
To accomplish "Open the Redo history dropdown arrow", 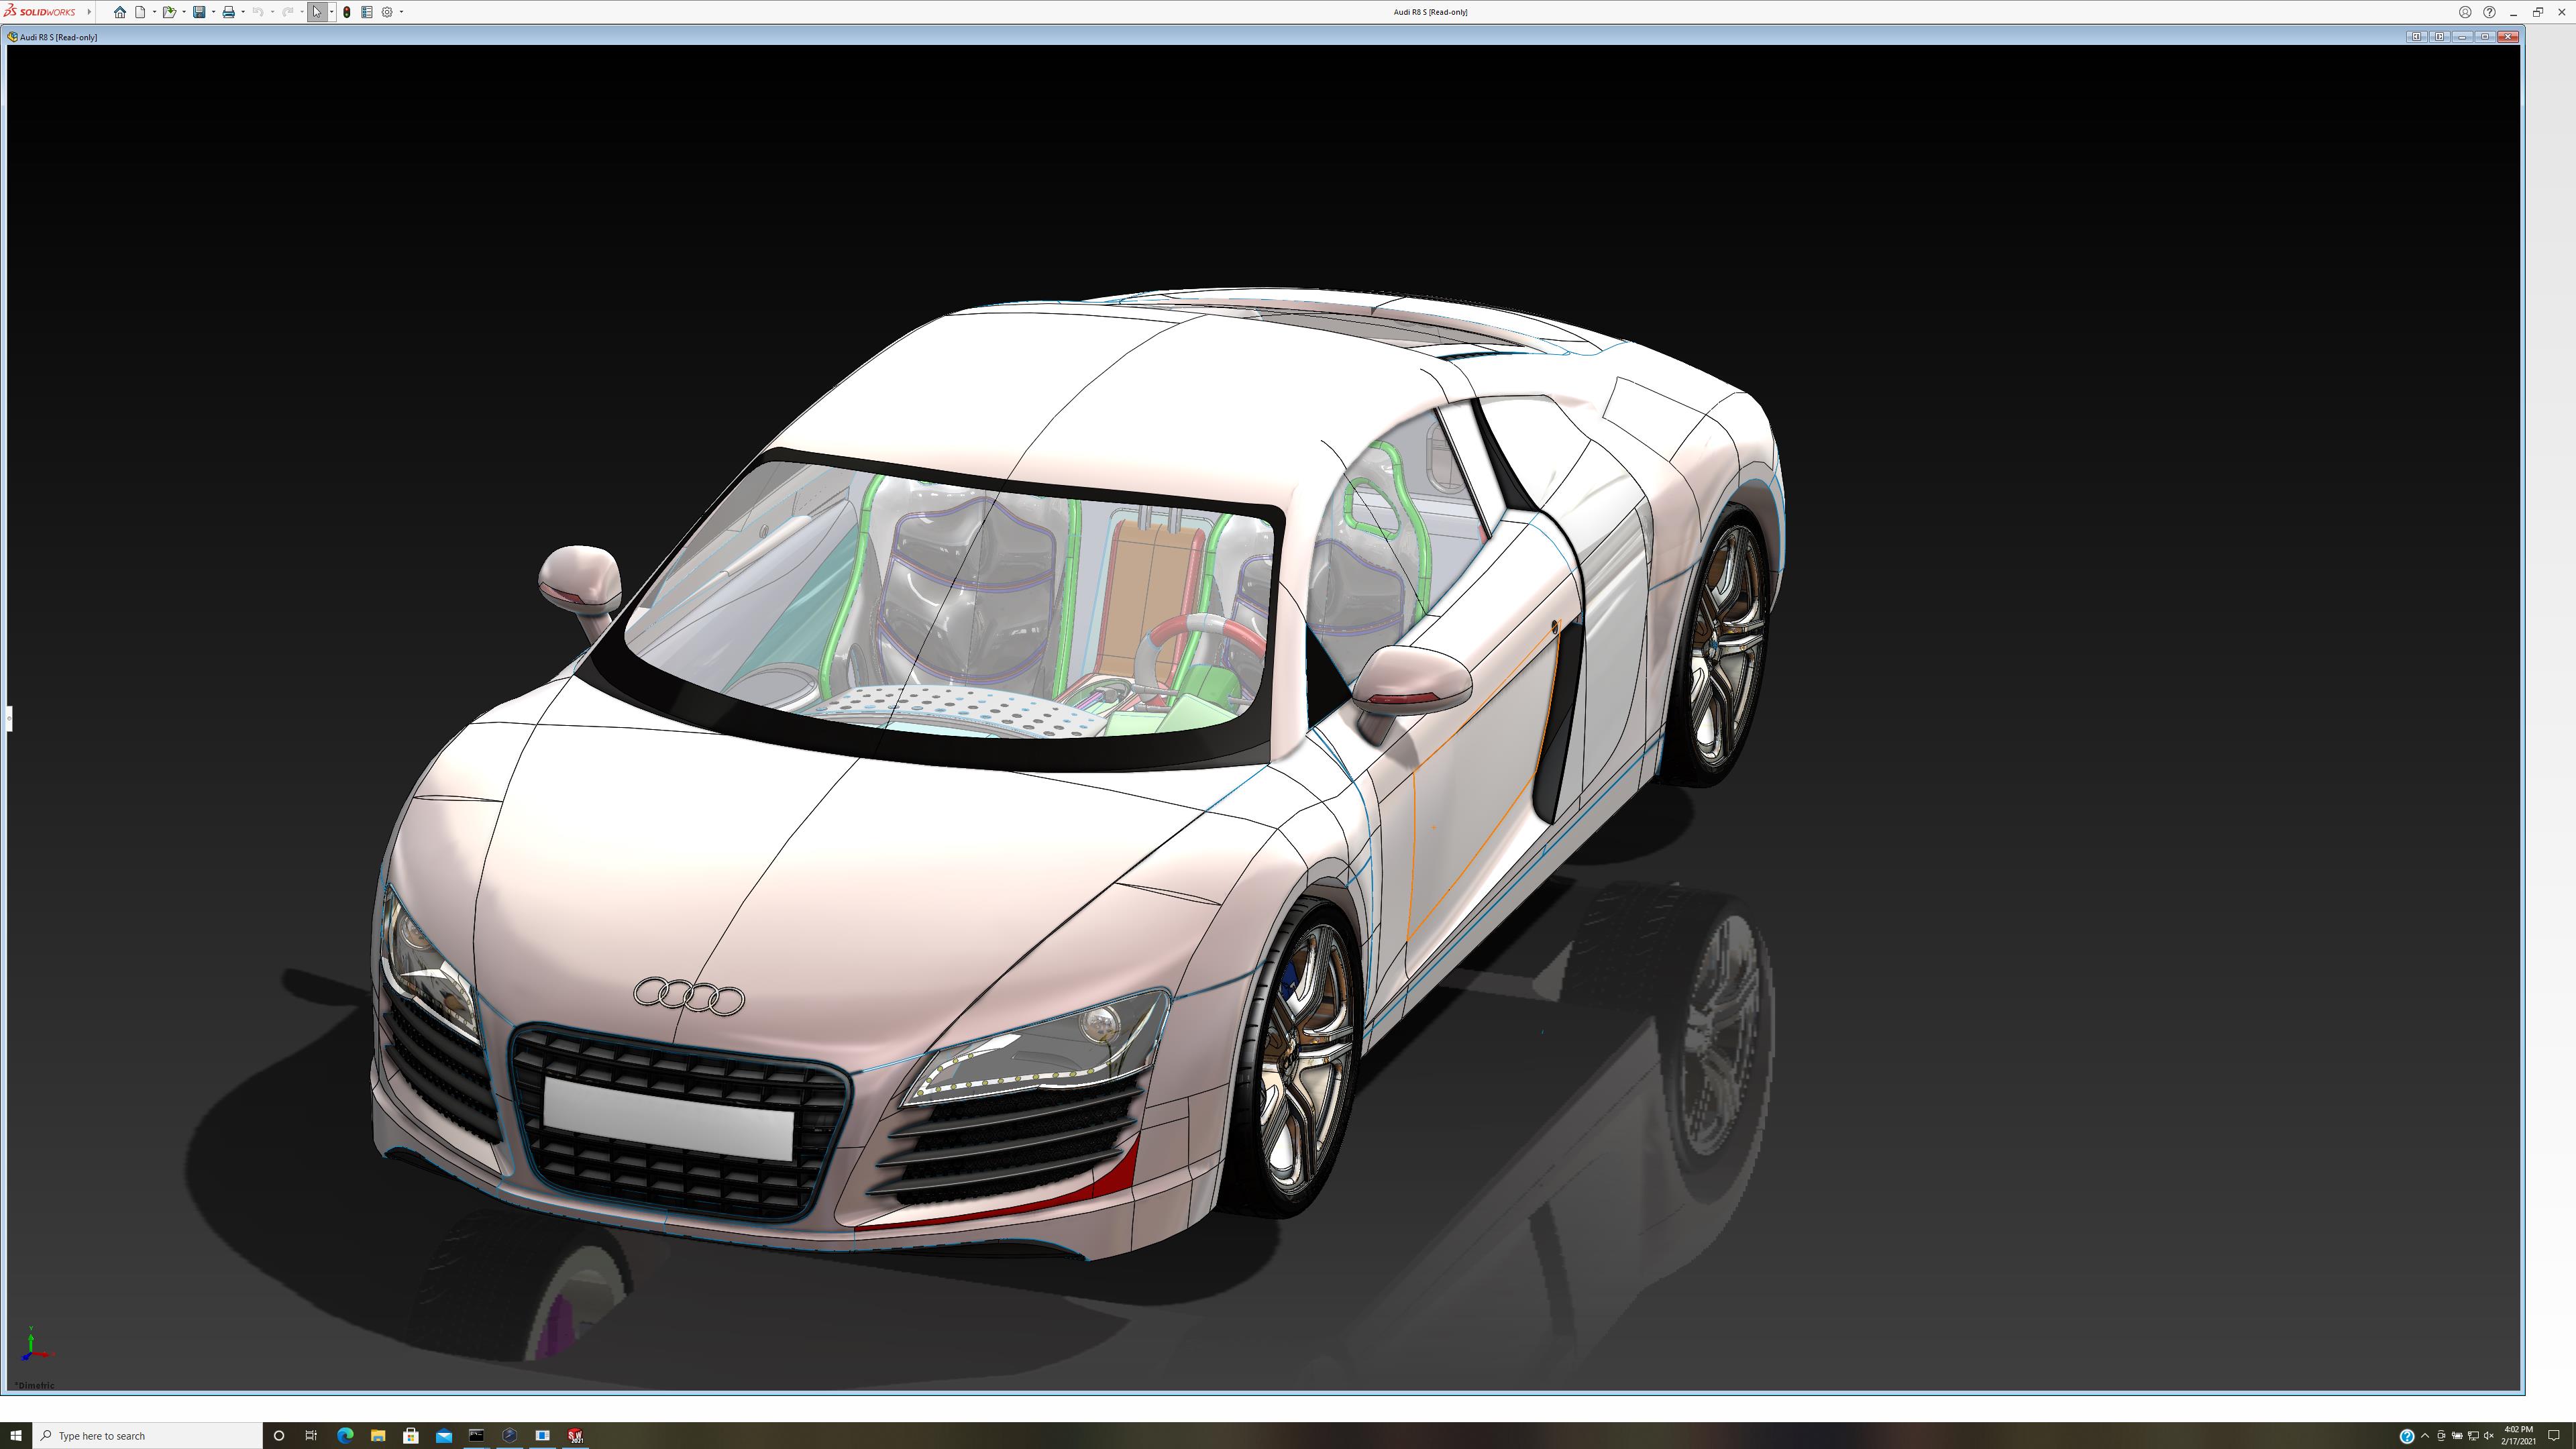I will point(302,12).
